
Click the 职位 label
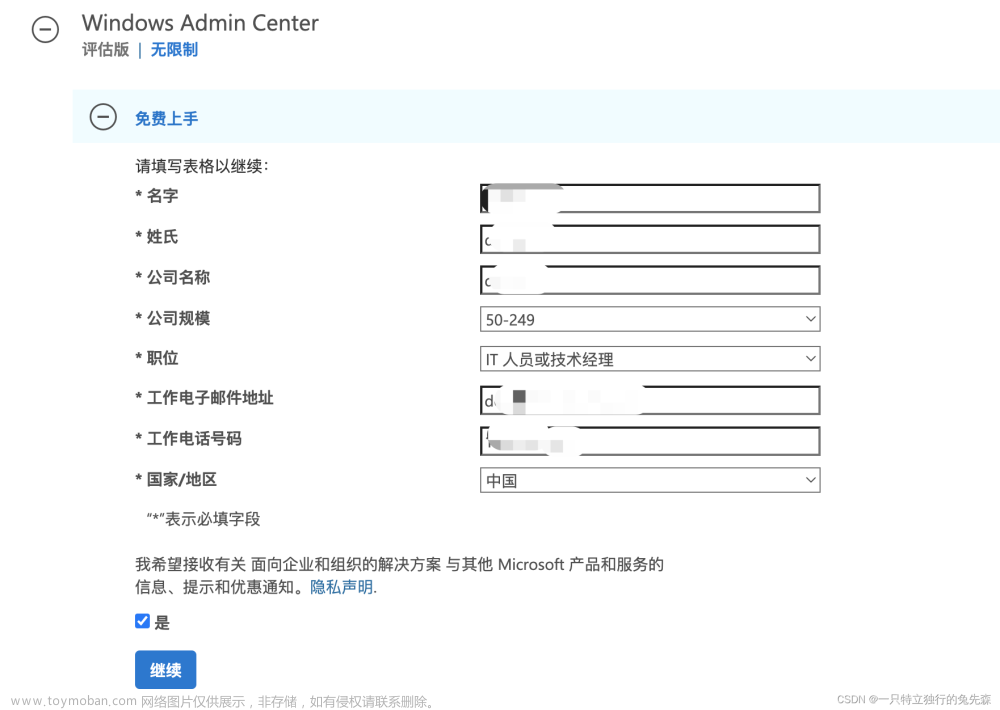coord(162,358)
